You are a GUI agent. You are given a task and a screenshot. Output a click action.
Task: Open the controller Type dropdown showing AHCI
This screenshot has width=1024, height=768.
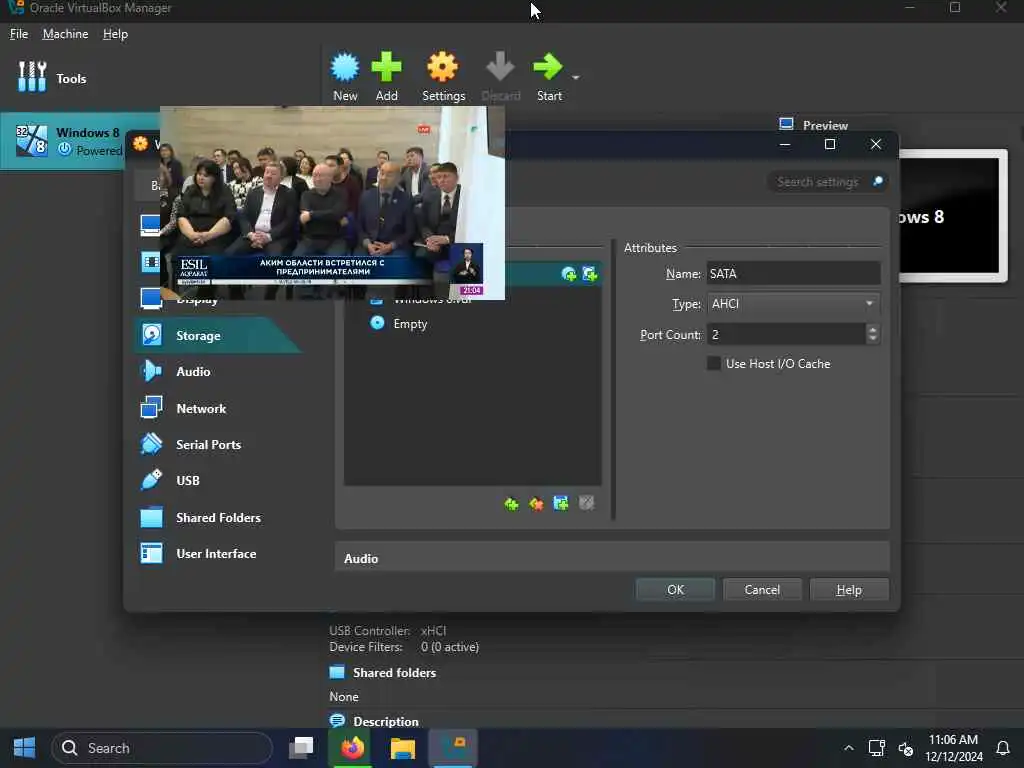(x=793, y=304)
